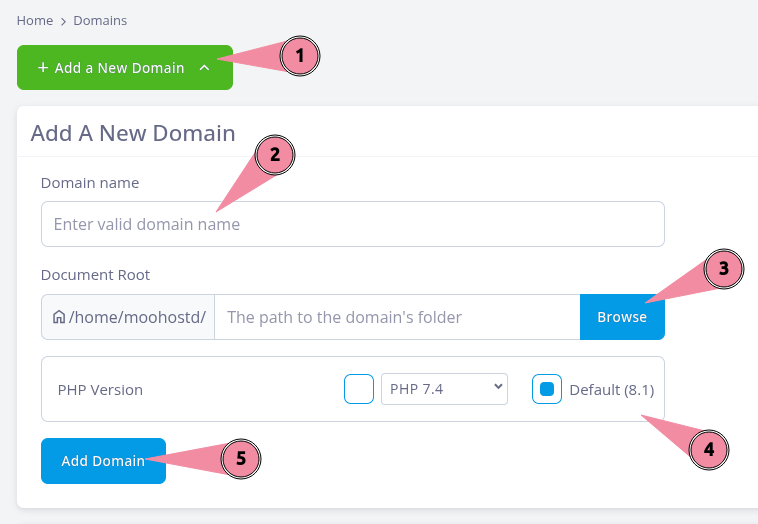758x524 pixels.
Task: Click the Default (8.1) label text
Action: coord(611,390)
